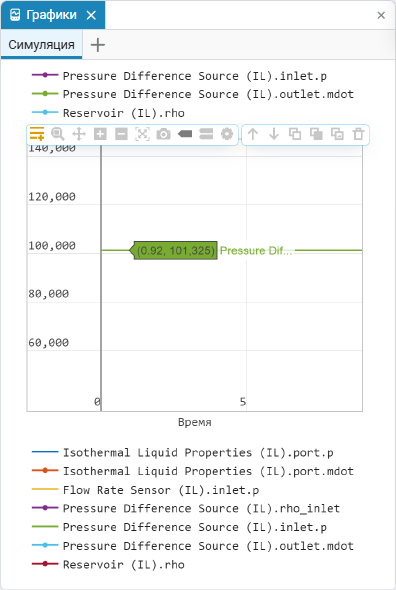Toggle bottom legend Reservoir (IL).rho
396x590 pixels.
[x=108, y=564]
